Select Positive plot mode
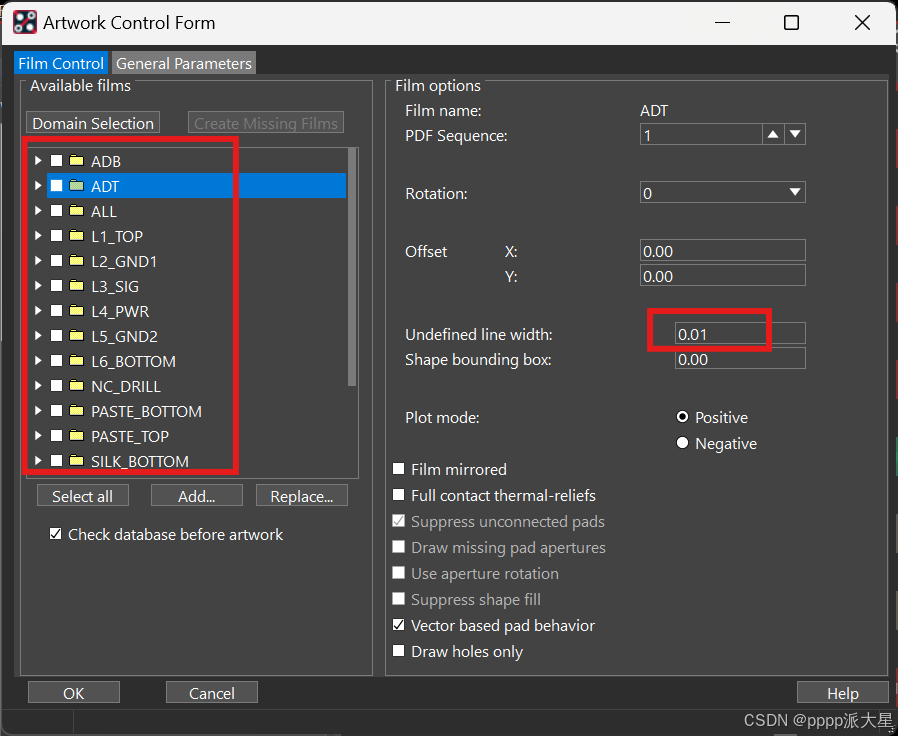 pos(682,417)
